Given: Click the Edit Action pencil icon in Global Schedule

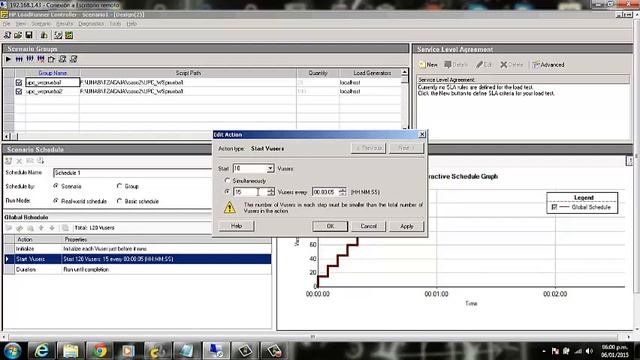Looking at the screenshot, I should [19, 228].
